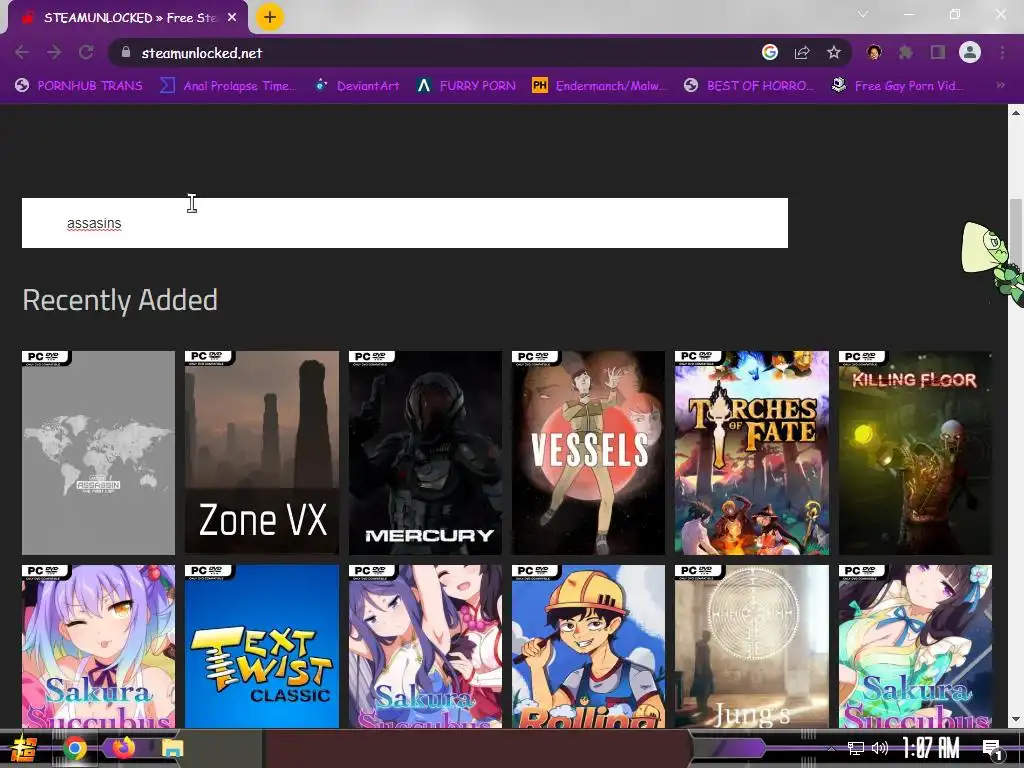Open the Chrome three-dot menu
The image size is (1024, 768).
(x=1002, y=52)
